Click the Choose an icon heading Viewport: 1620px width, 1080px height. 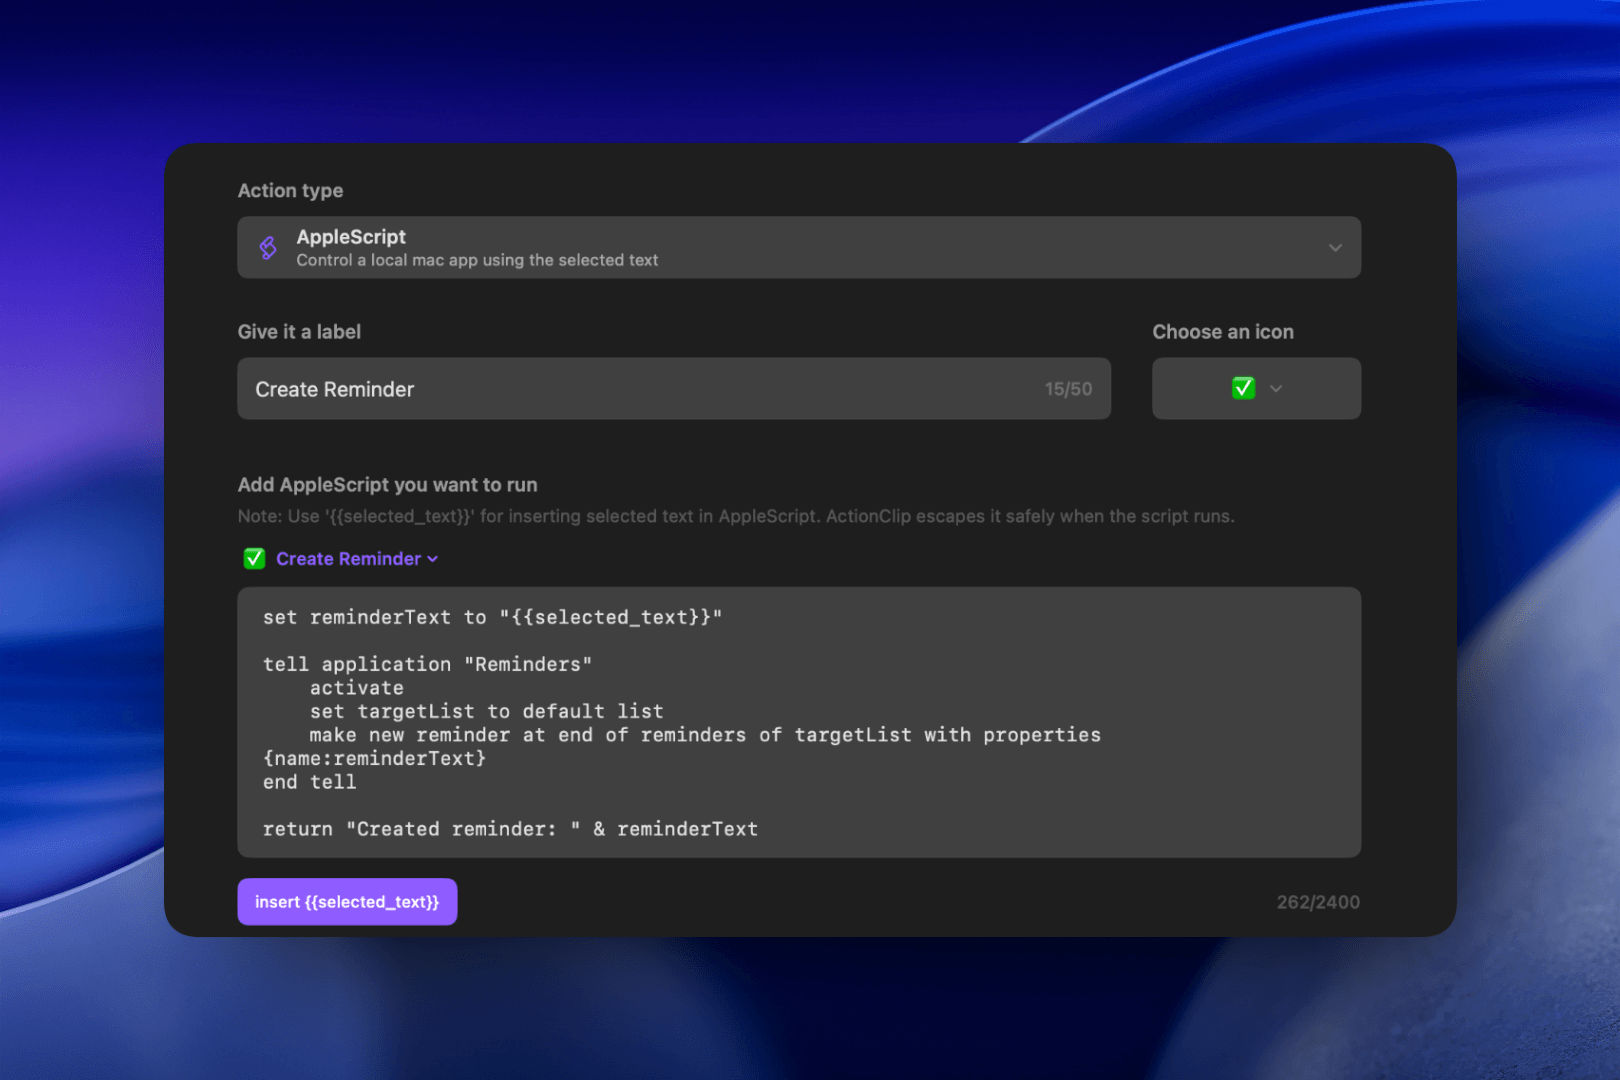[1223, 332]
